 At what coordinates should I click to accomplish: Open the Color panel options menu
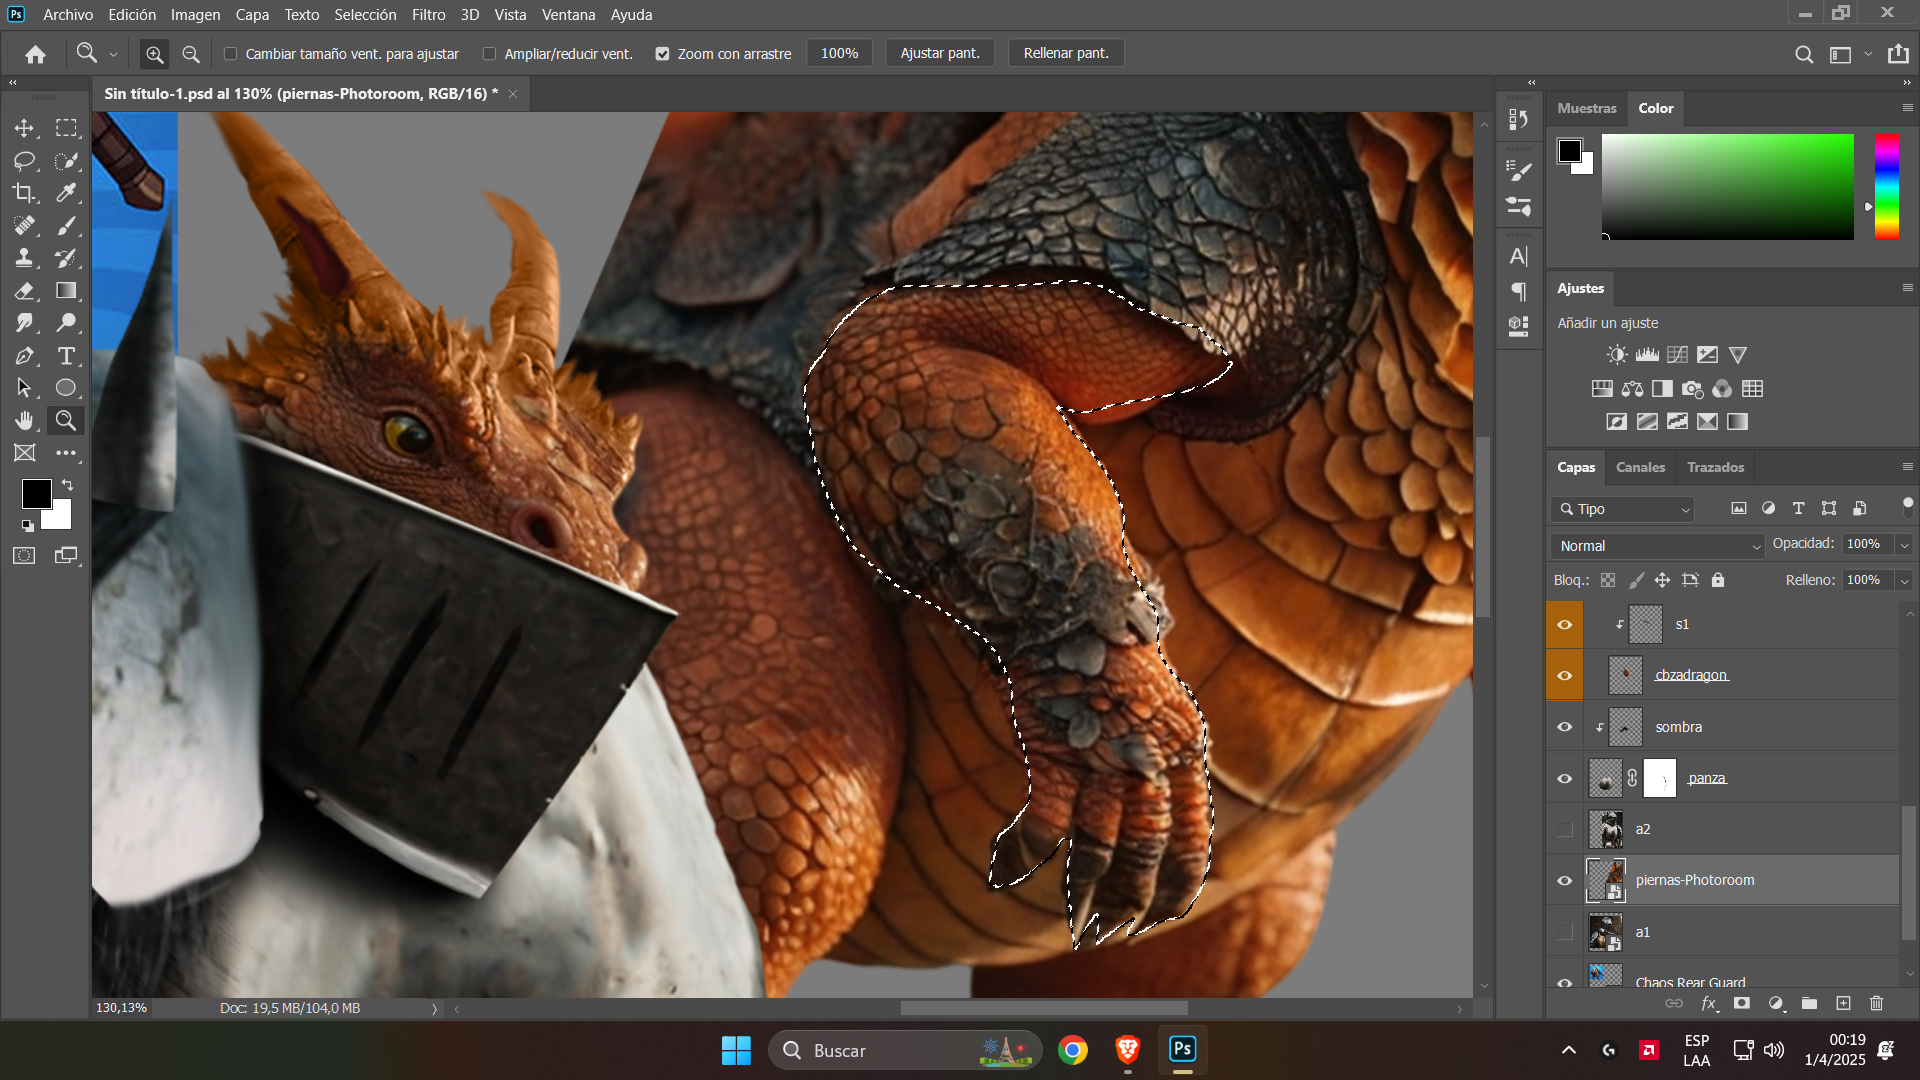[1907, 108]
